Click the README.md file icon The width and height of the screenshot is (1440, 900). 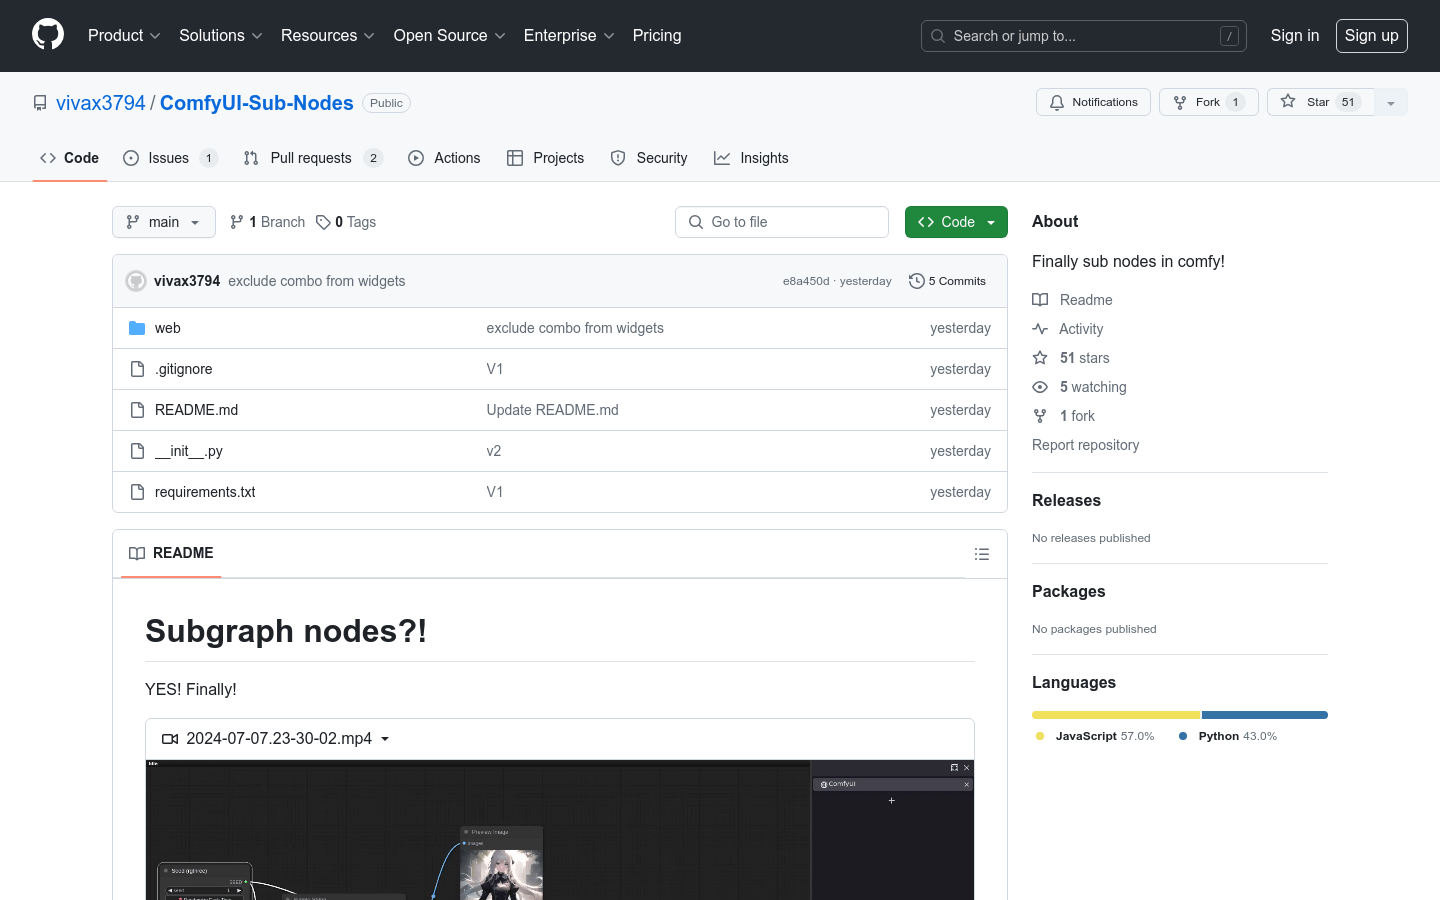(x=137, y=410)
